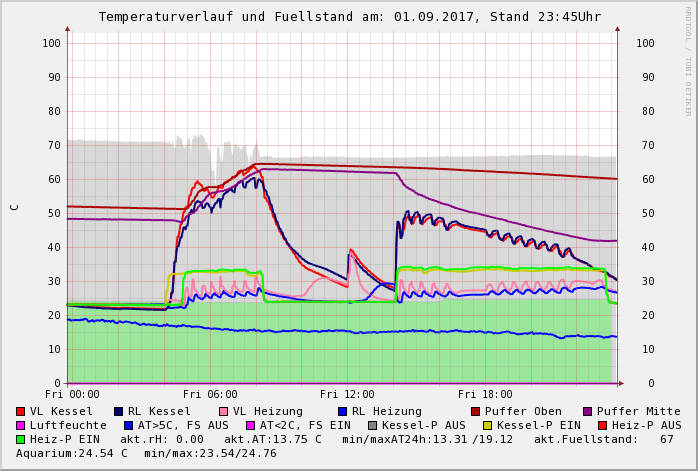The width and height of the screenshot is (698, 471).
Task: Click the Temperaturverlauf und Fuellstand chart title
Action: (349, 17)
